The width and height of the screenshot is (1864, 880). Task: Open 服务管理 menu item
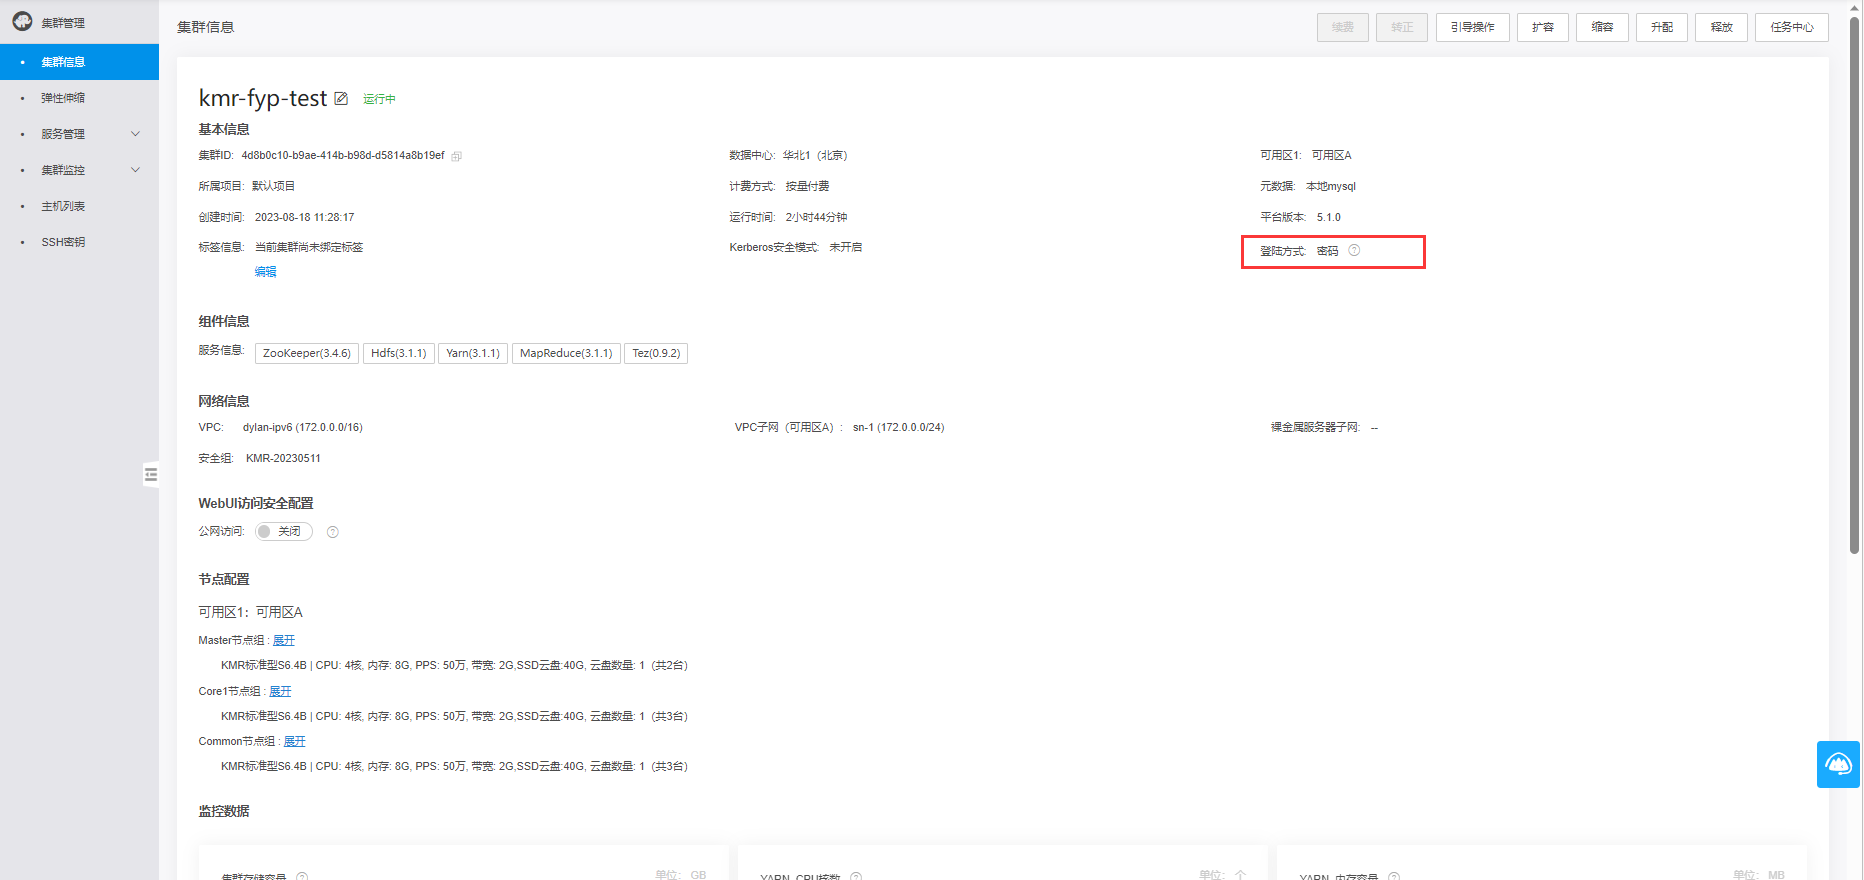[x=63, y=134]
